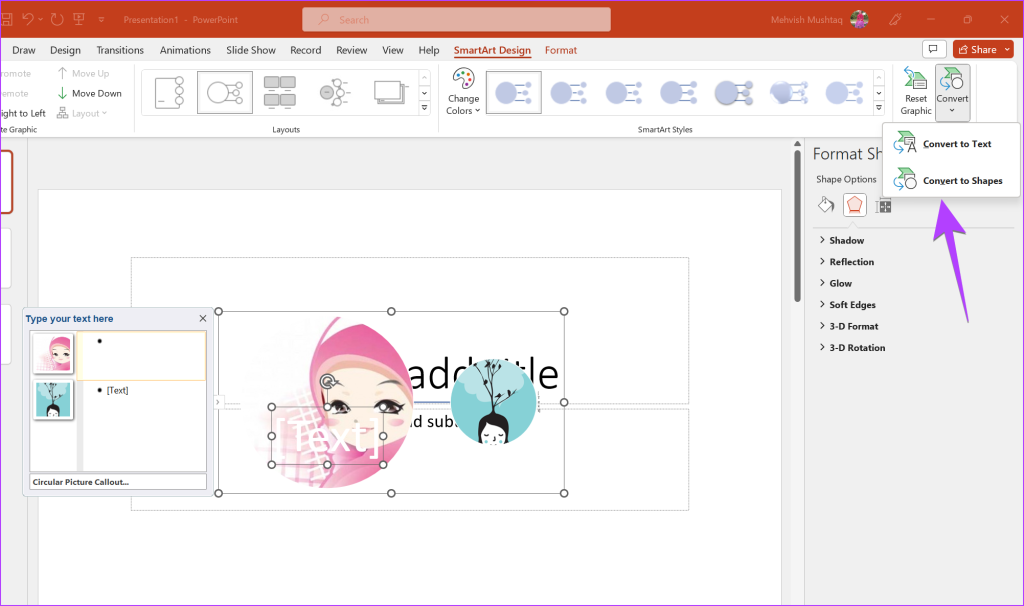
Task: Click Circular Picture Callout description label
Action: click(x=118, y=482)
